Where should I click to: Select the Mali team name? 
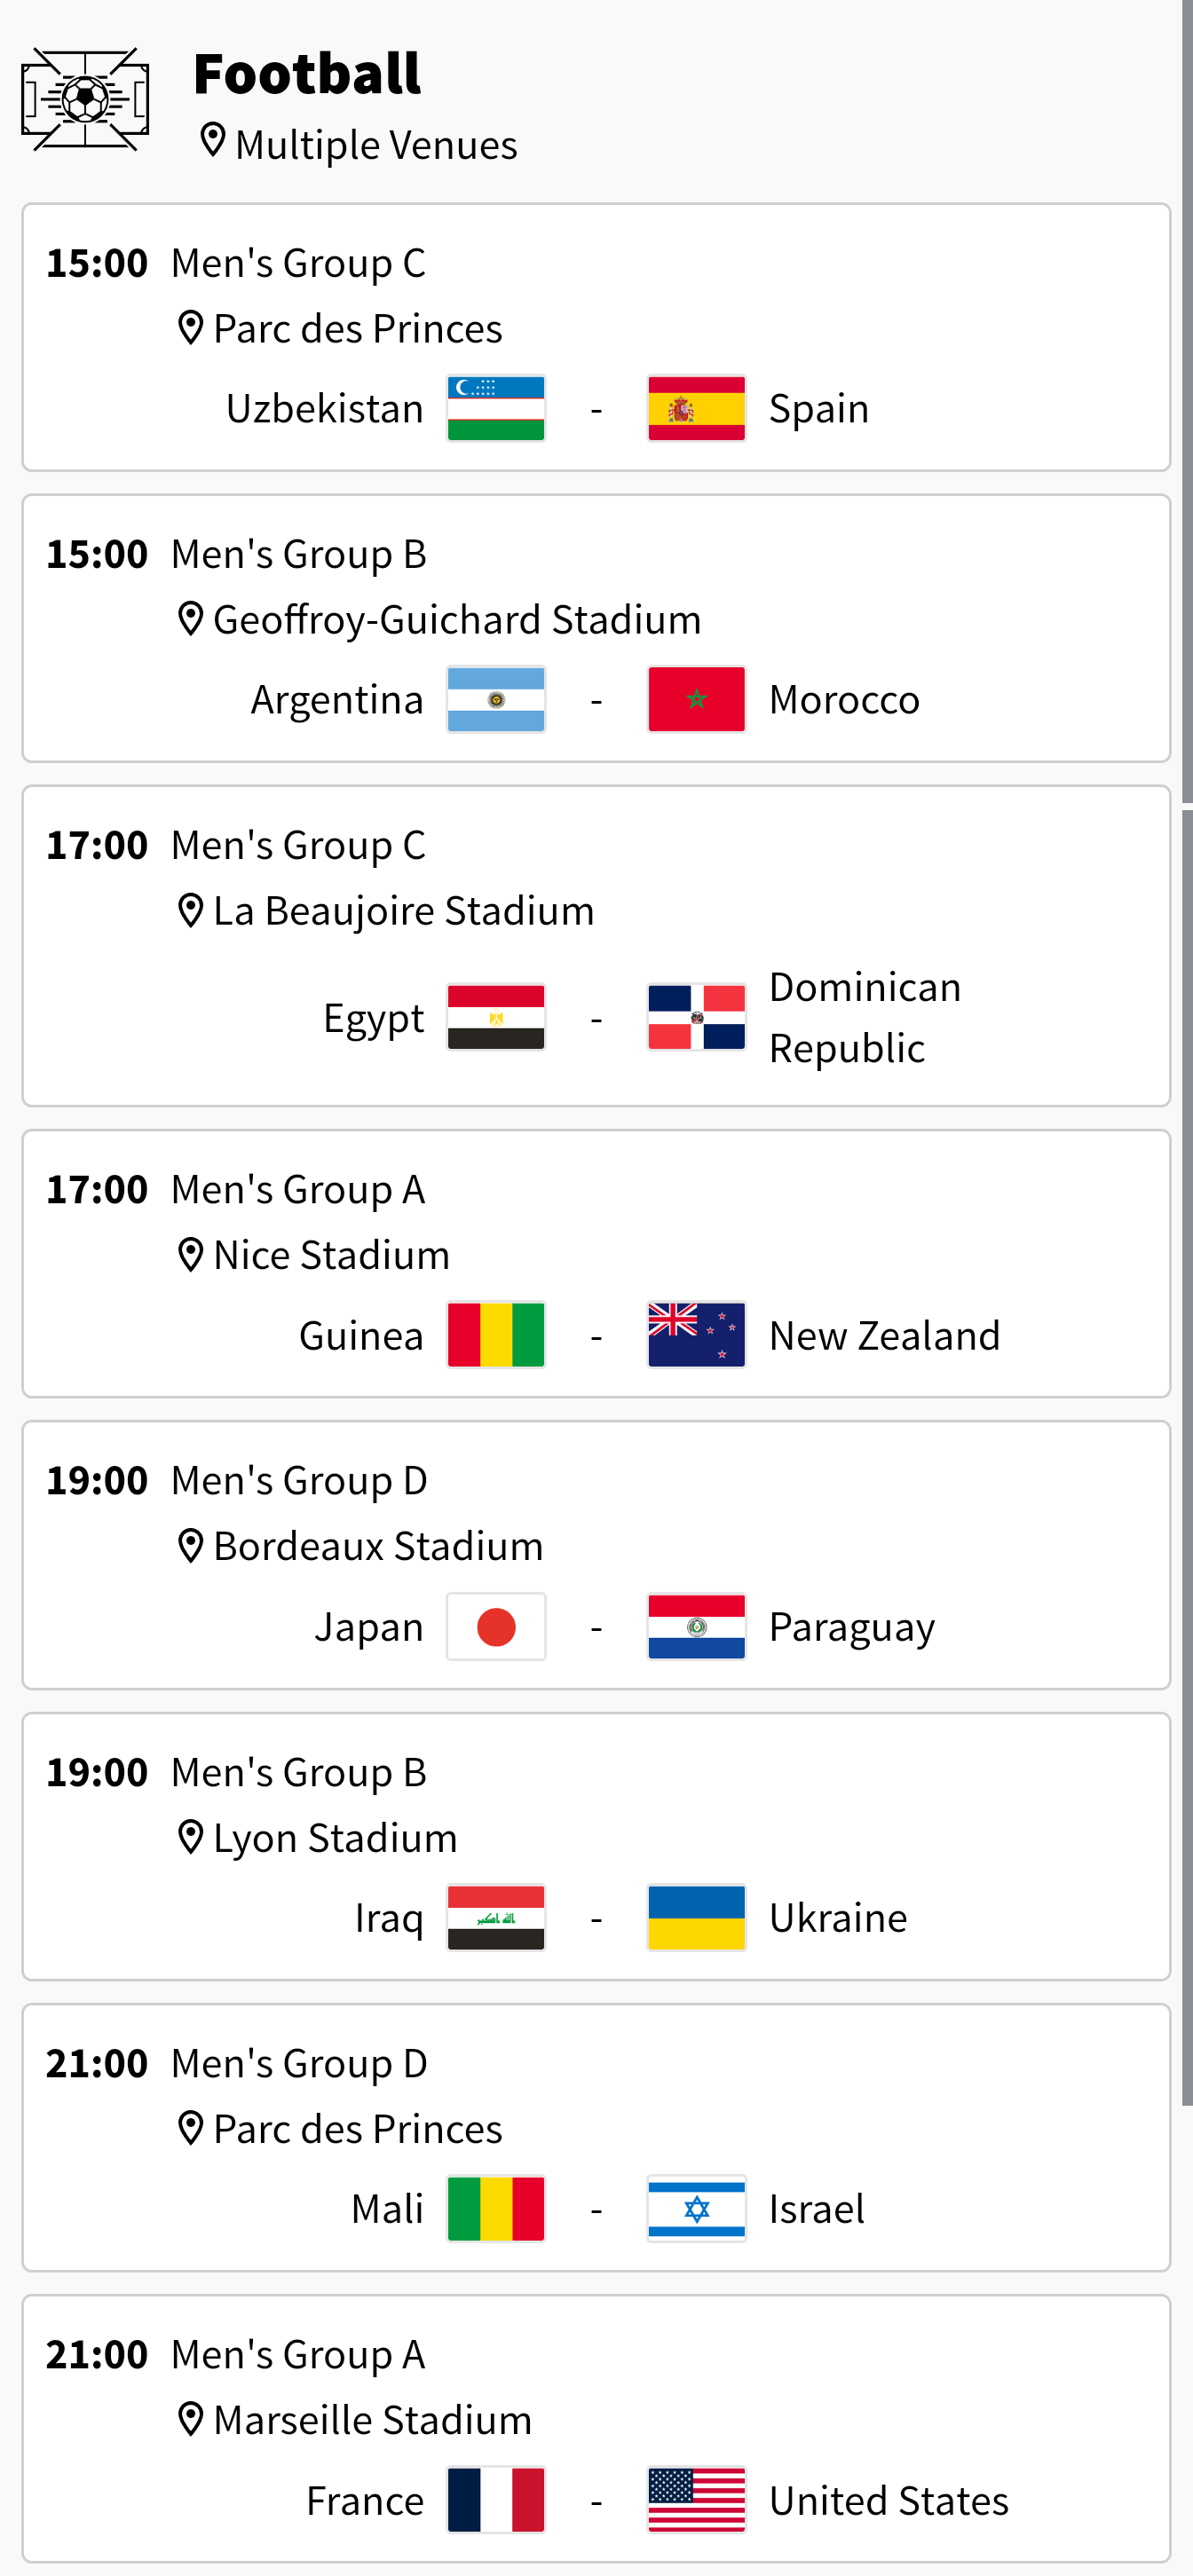[x=387, y=2209]
